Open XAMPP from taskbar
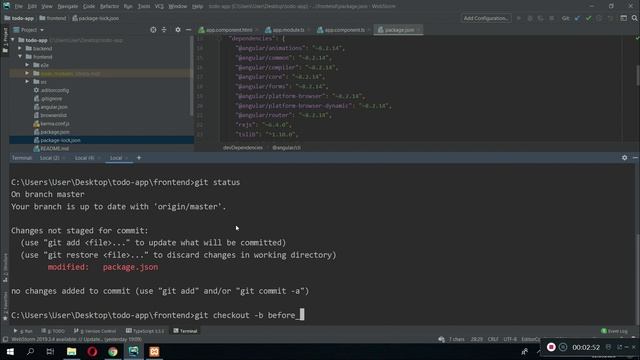640x360 pixels. 154,351
